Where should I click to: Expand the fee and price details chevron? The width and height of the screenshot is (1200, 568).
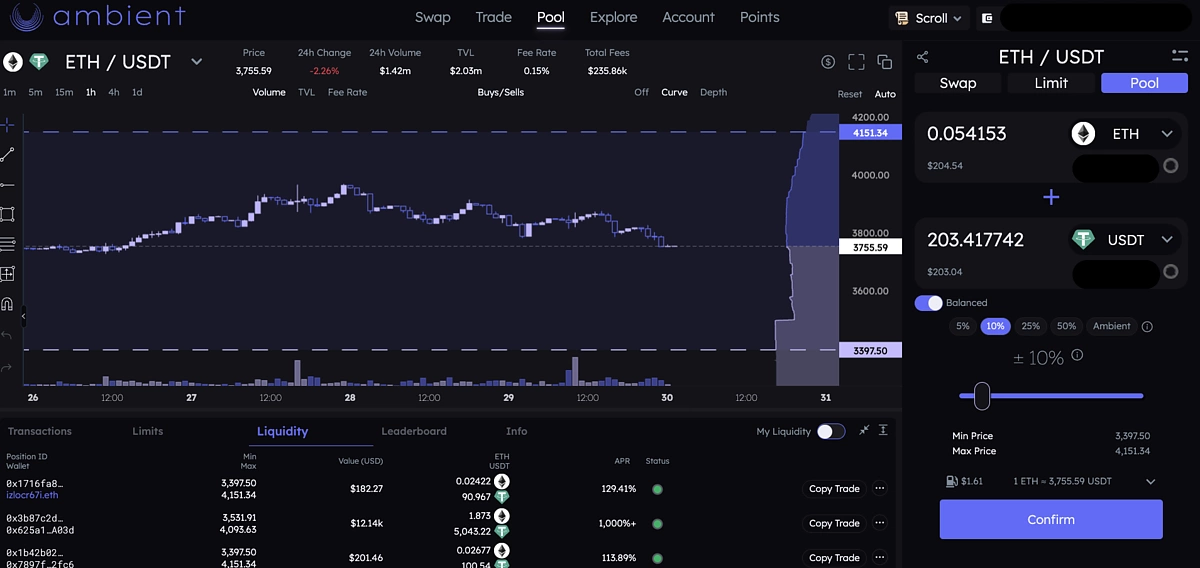(x=1150, y=481)
